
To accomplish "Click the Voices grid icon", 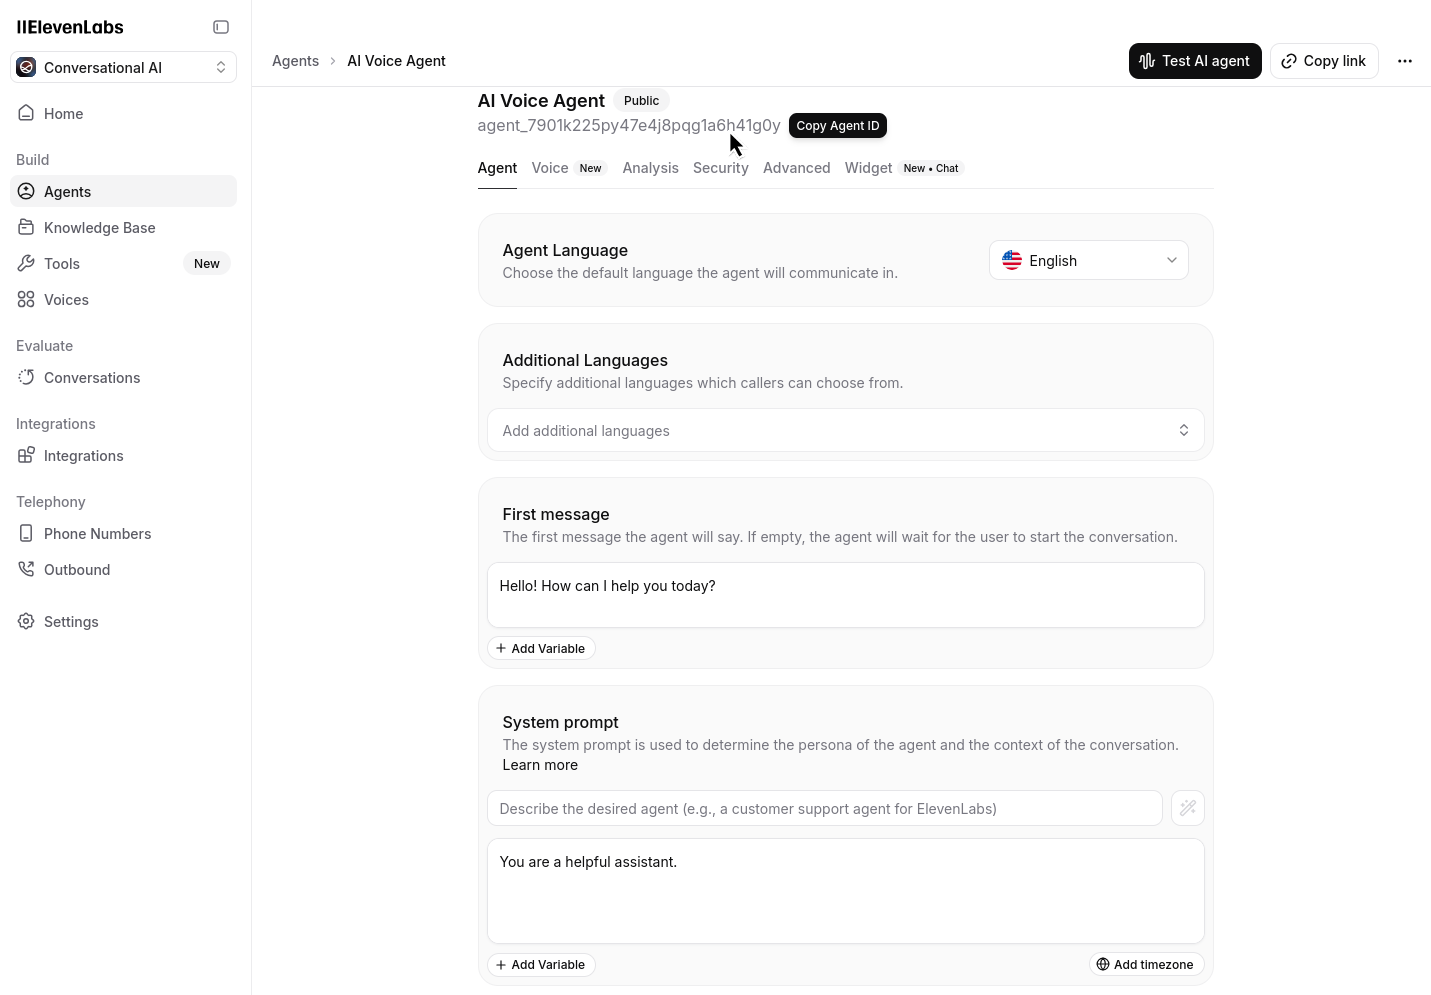I will pyautogui.click(x=27, y=299).
